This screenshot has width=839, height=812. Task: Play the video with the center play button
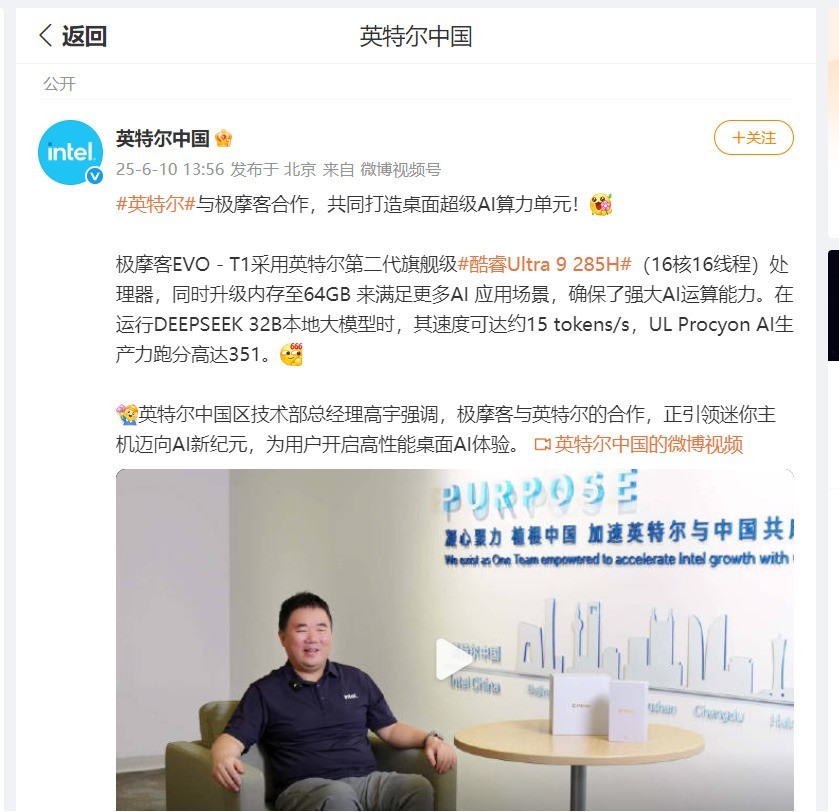[454, 659]
